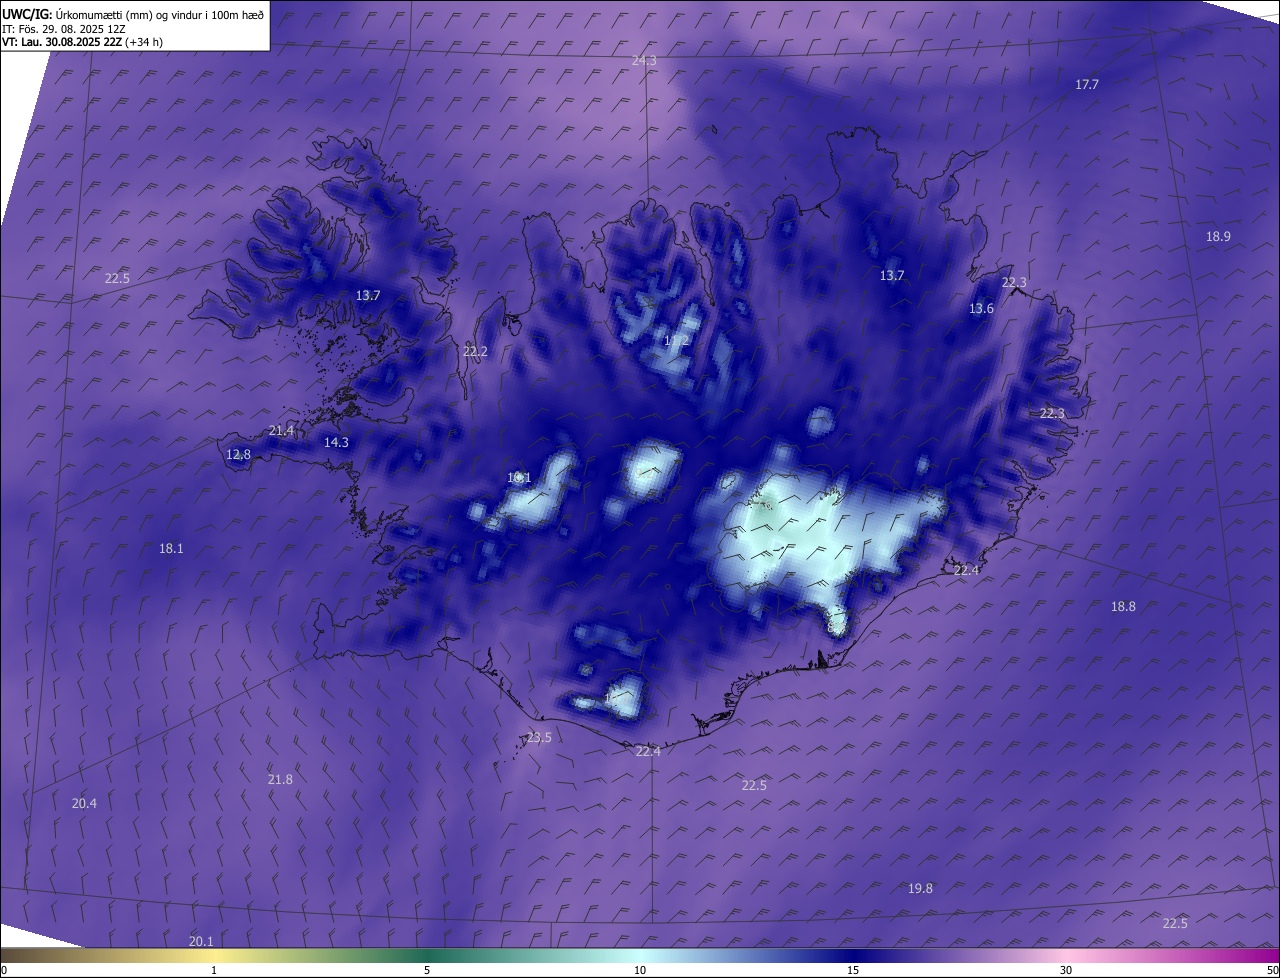This screenshot has height=978, width=1280.
Task: Select the 18.1 value label
Action: coord(171,548)
